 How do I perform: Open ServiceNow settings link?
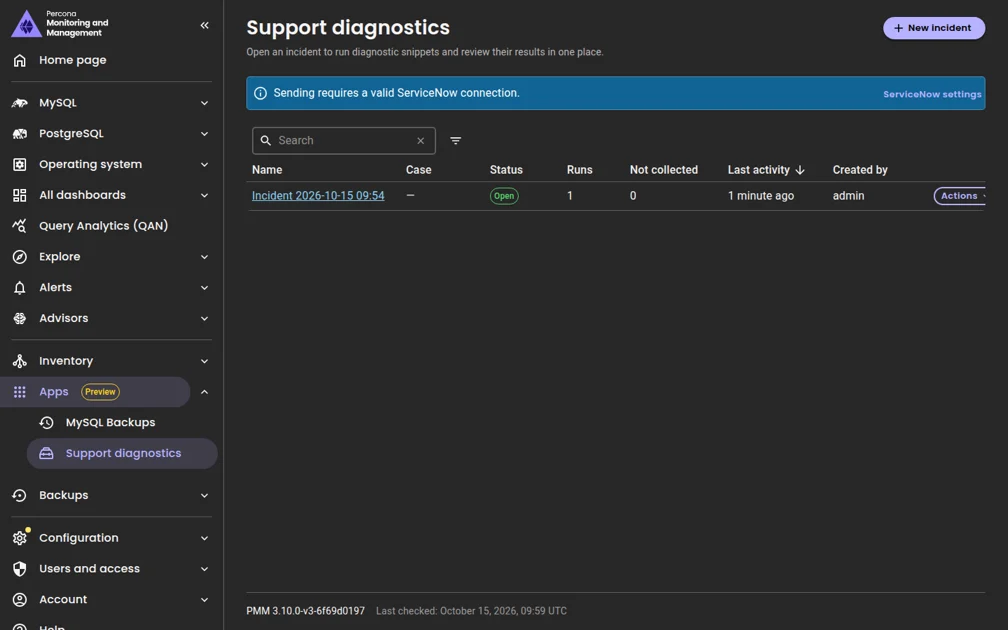click(x=932, y=94)
